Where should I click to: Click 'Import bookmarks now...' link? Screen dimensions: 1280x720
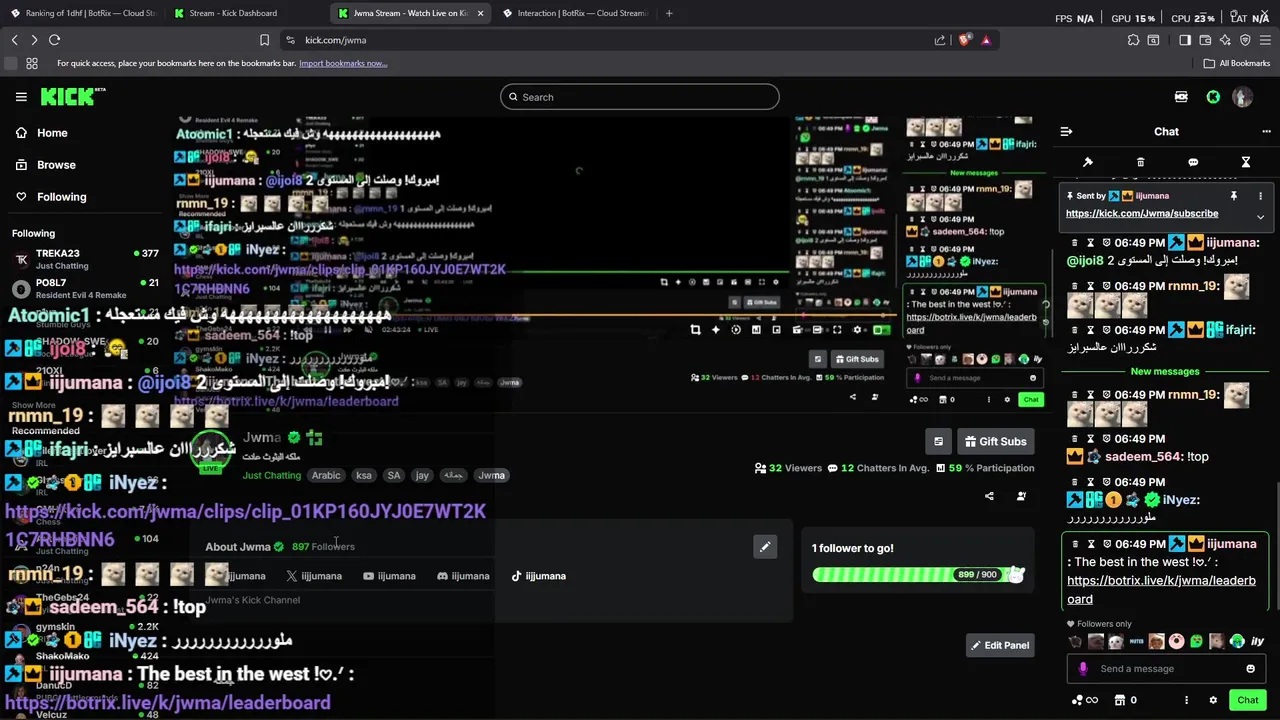pyautogui.click(x=343, y=63)
